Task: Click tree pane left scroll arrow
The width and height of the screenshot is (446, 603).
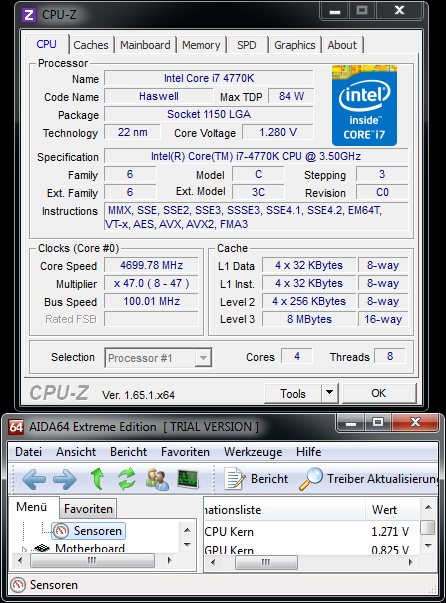Action: tap(20, 561)
